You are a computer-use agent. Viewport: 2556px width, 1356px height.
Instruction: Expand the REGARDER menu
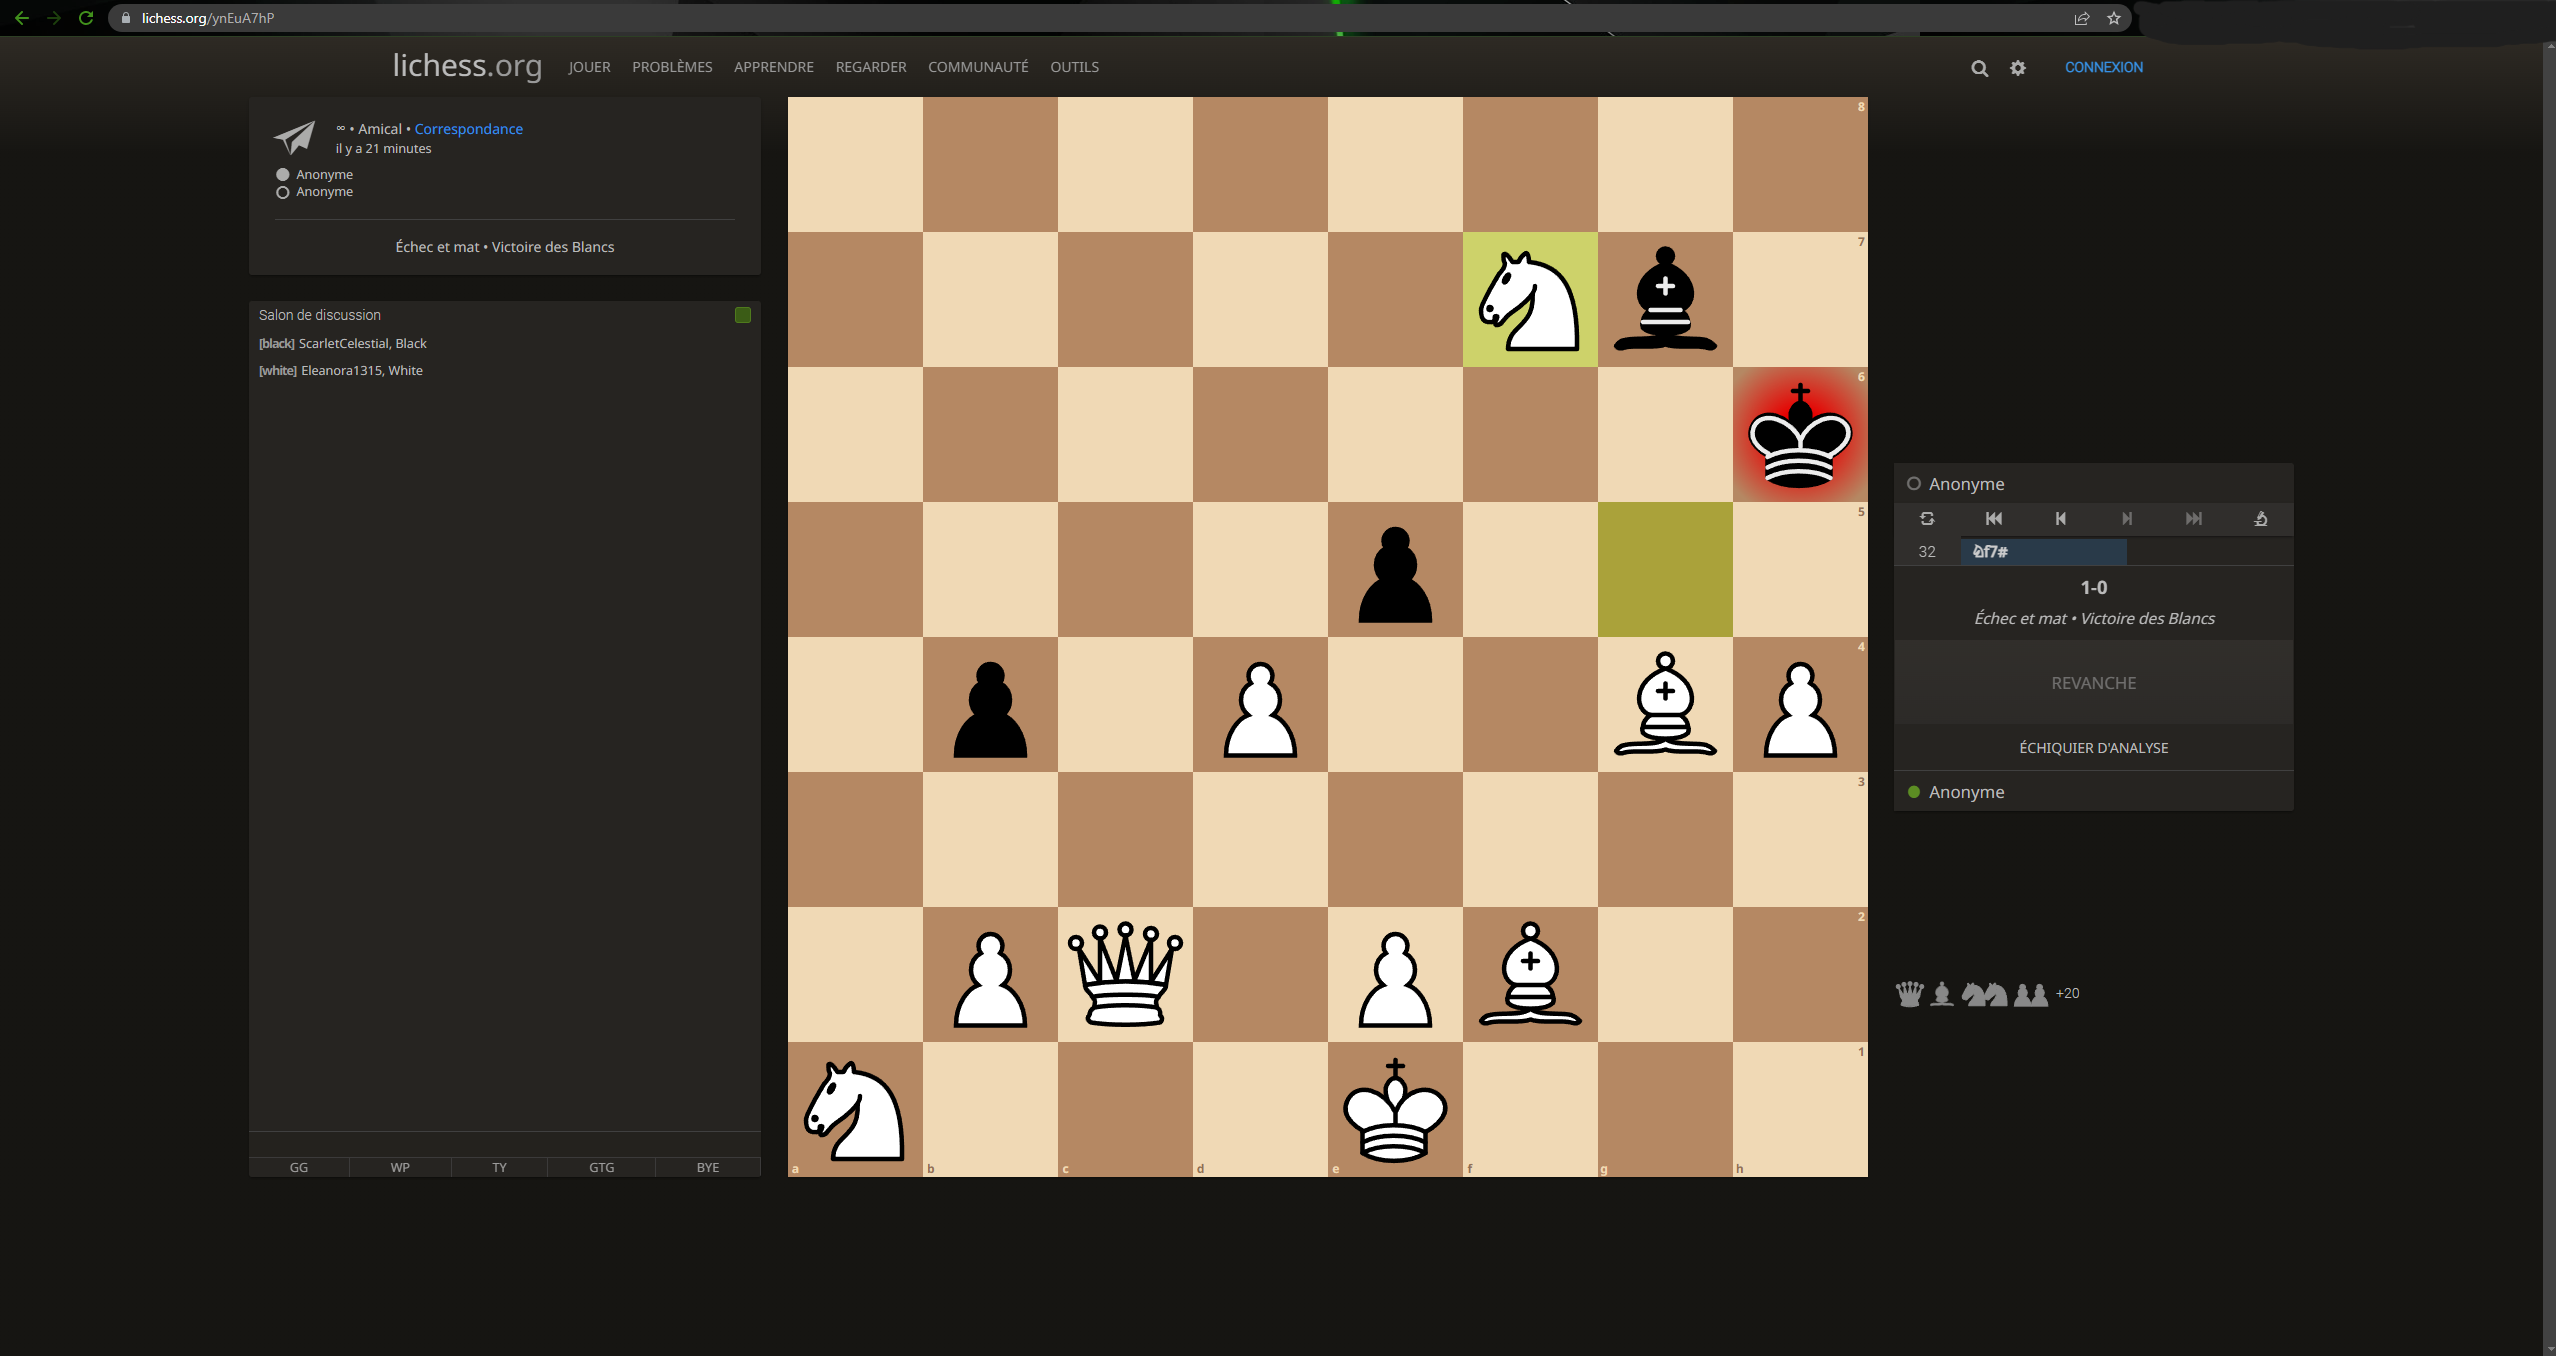[870, 67]
